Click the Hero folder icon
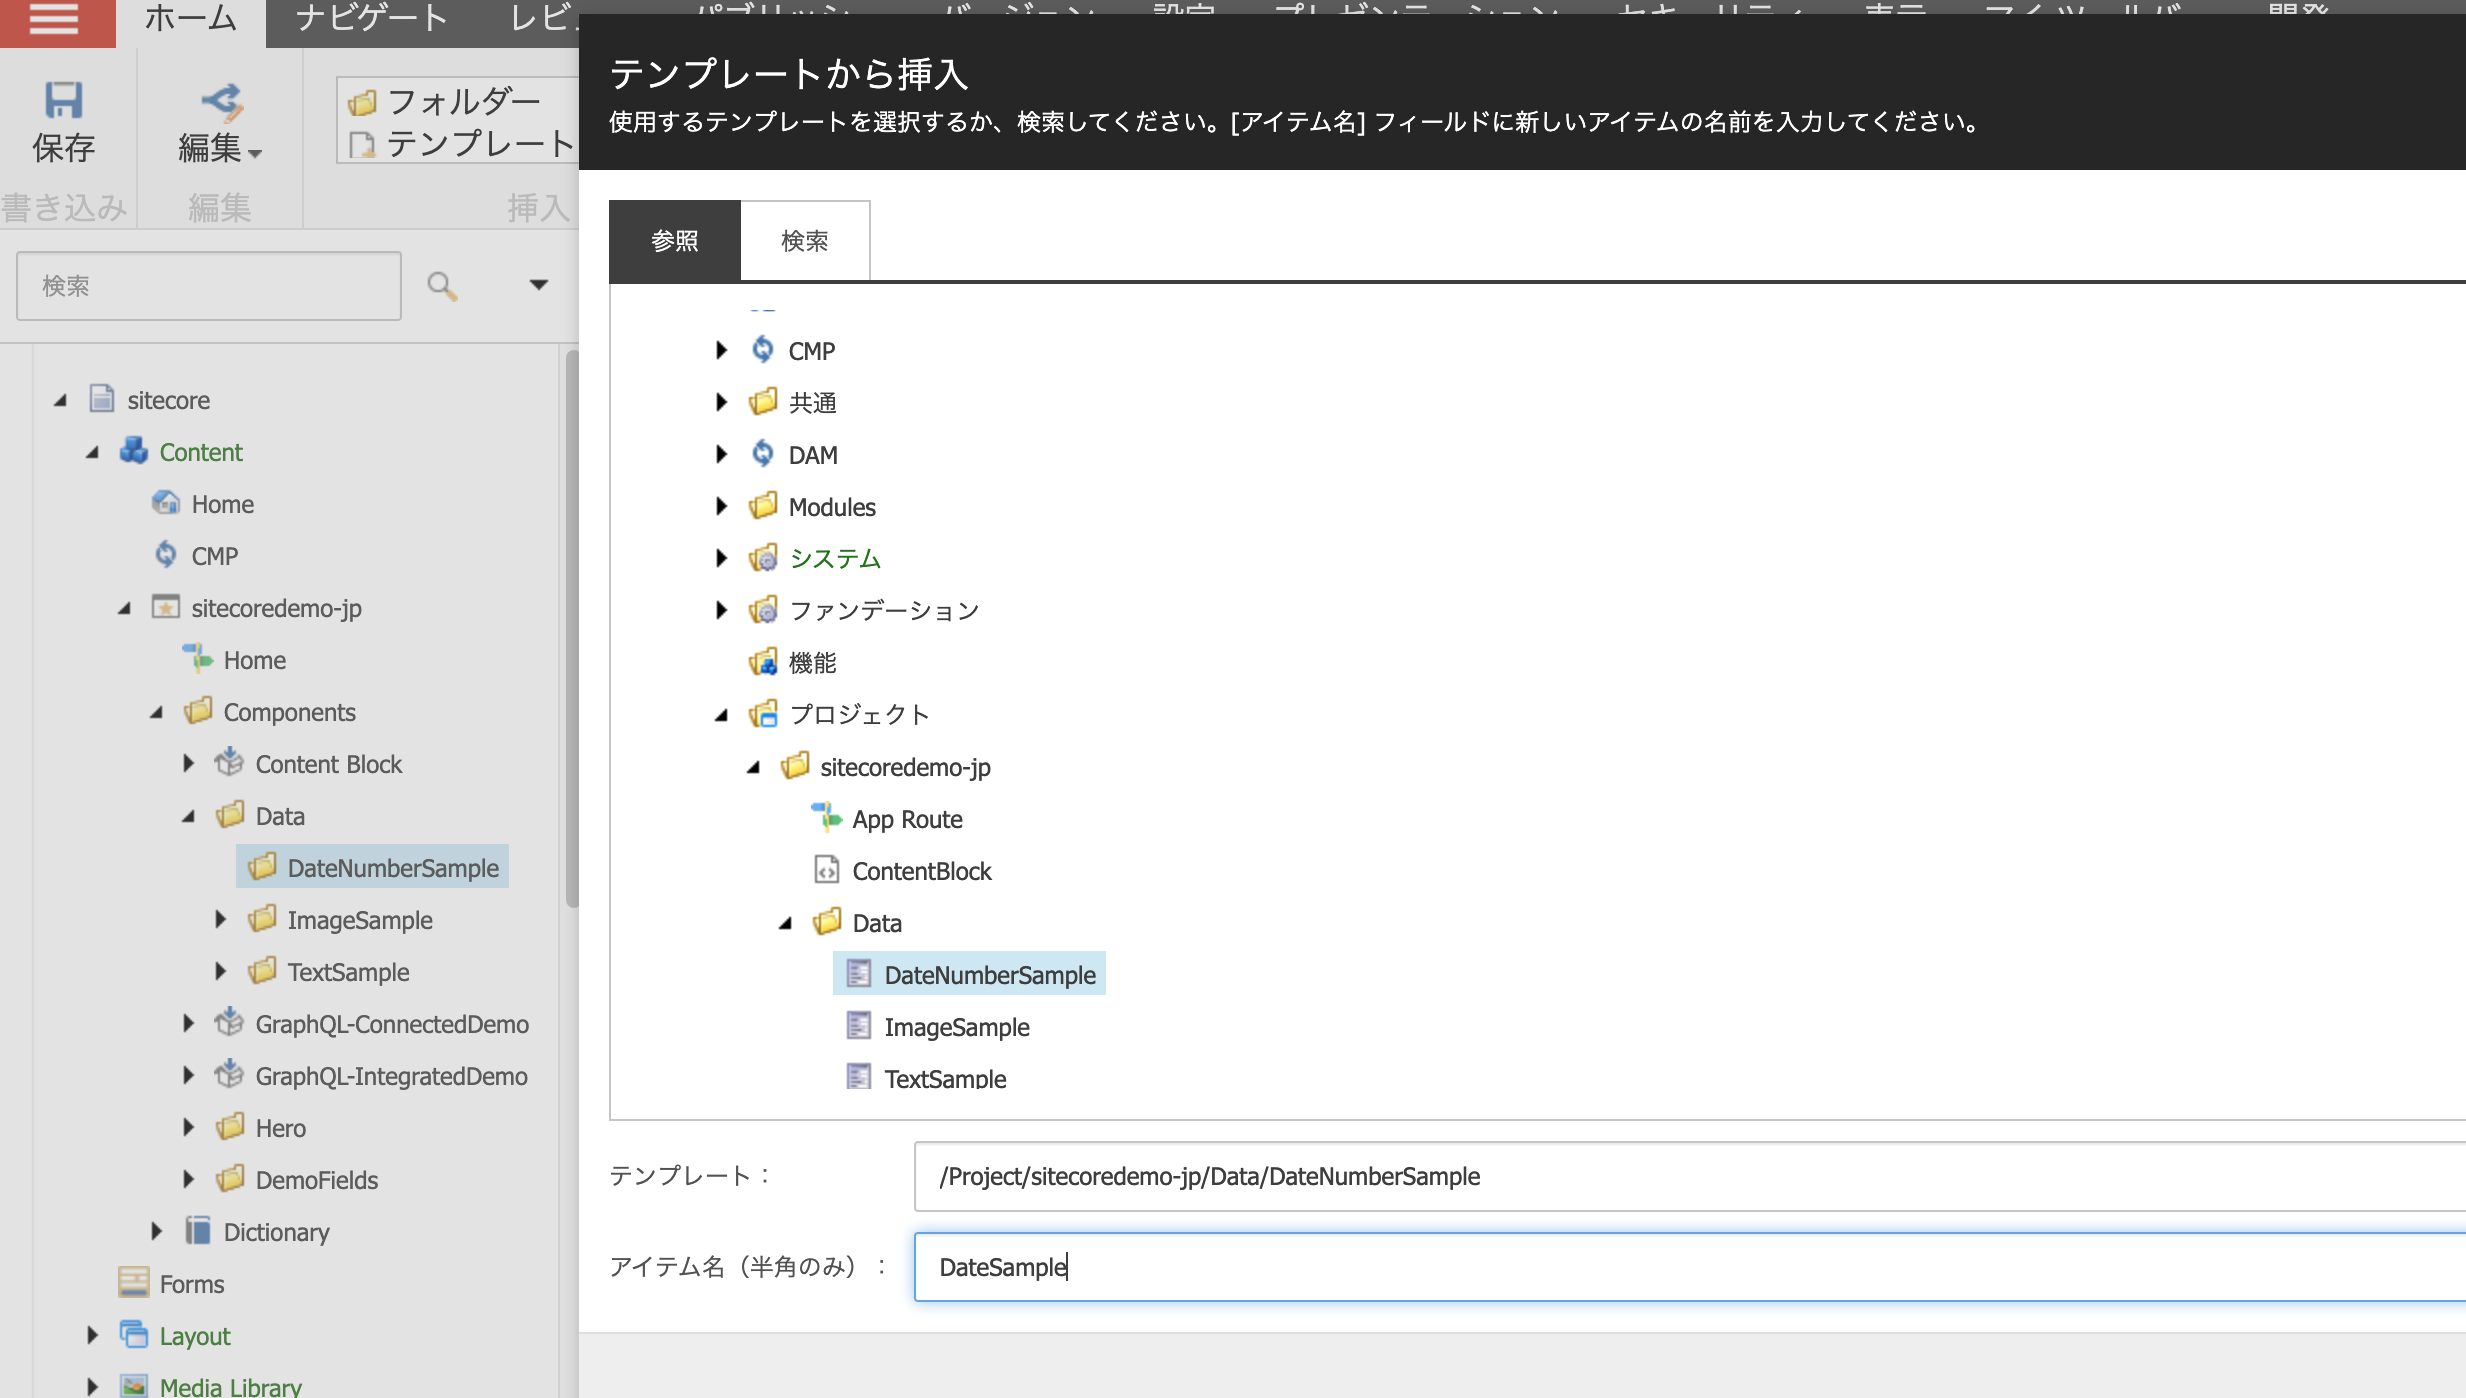 pos(230,1127)
